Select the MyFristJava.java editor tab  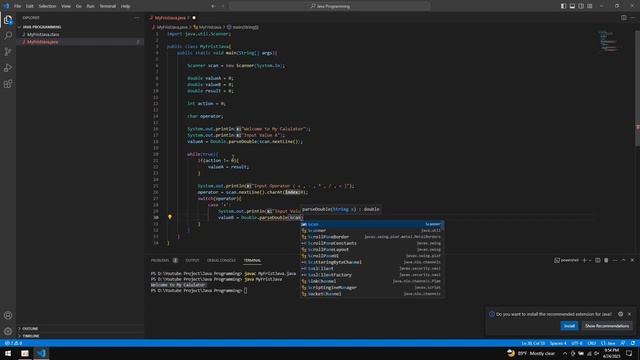click(x=170, y=18)
